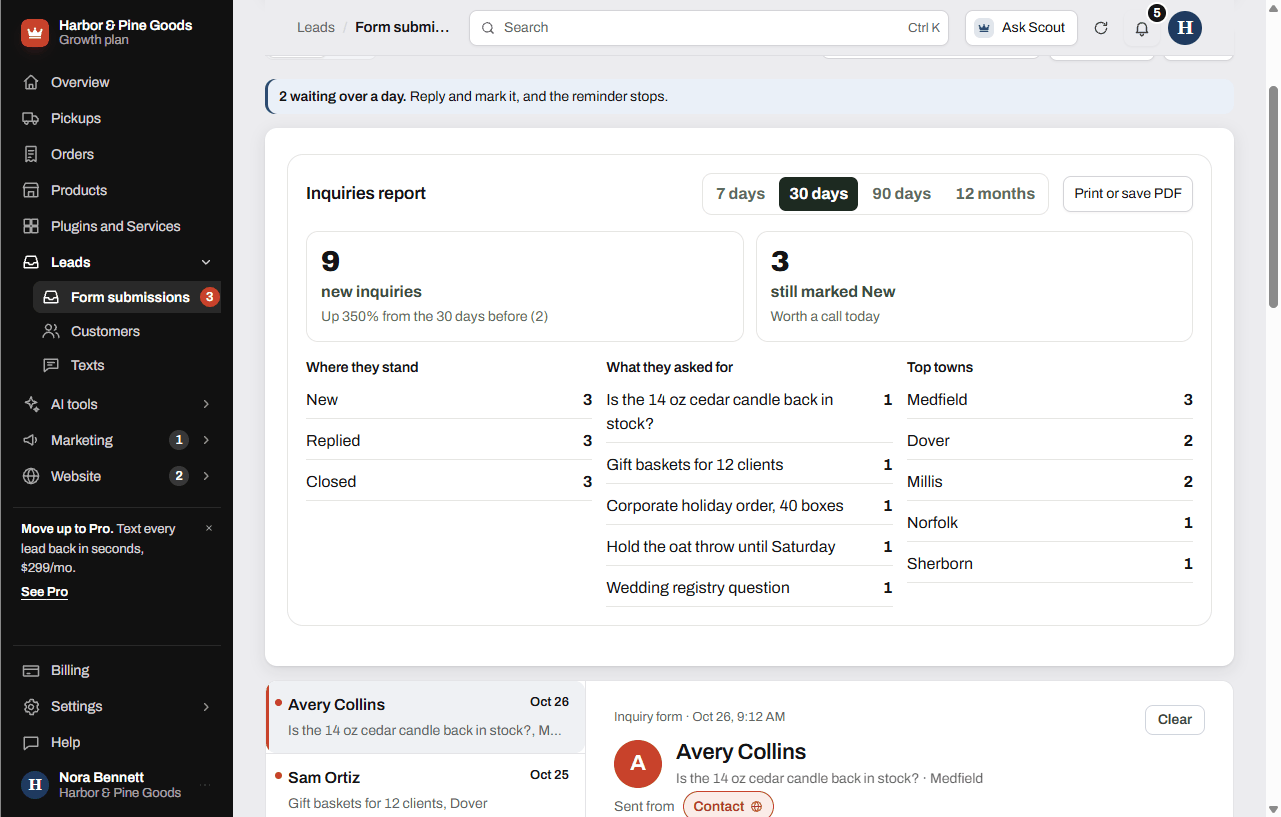This screenshot has height=817, width=1281.
Task: Expand the Marketing submenu chevron
Action: point(206,440)
